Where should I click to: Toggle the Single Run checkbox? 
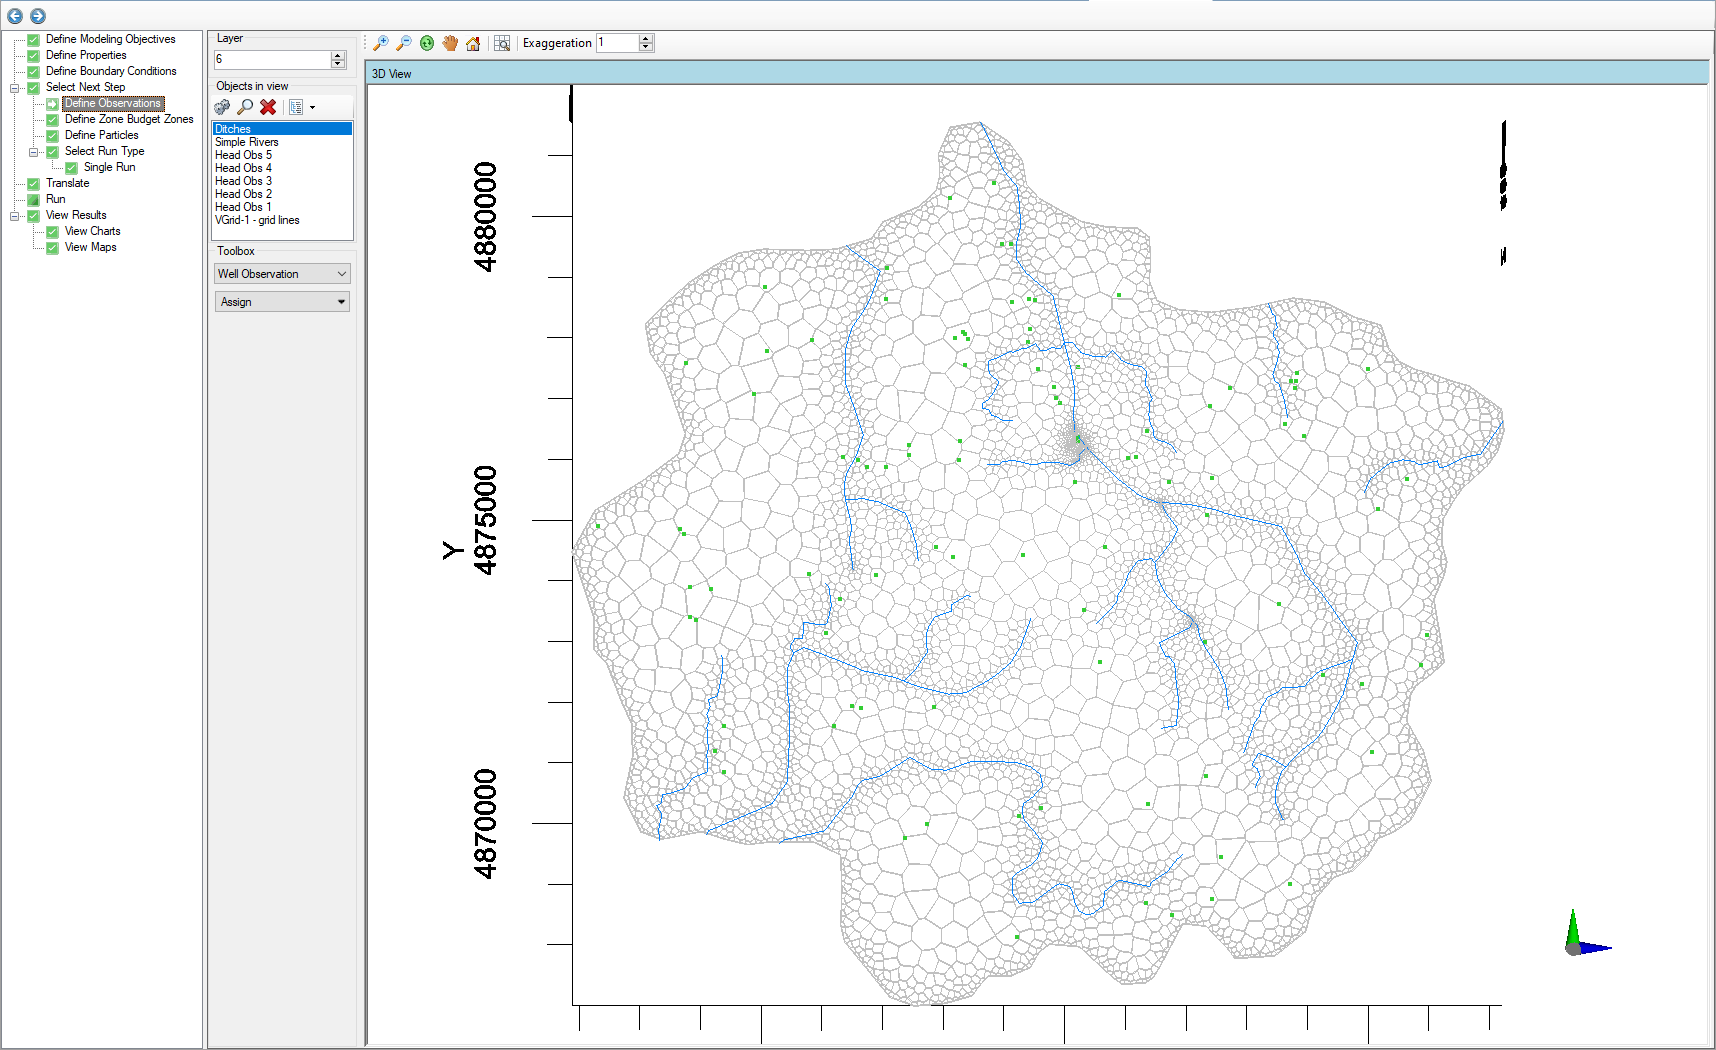pos(71,167)
